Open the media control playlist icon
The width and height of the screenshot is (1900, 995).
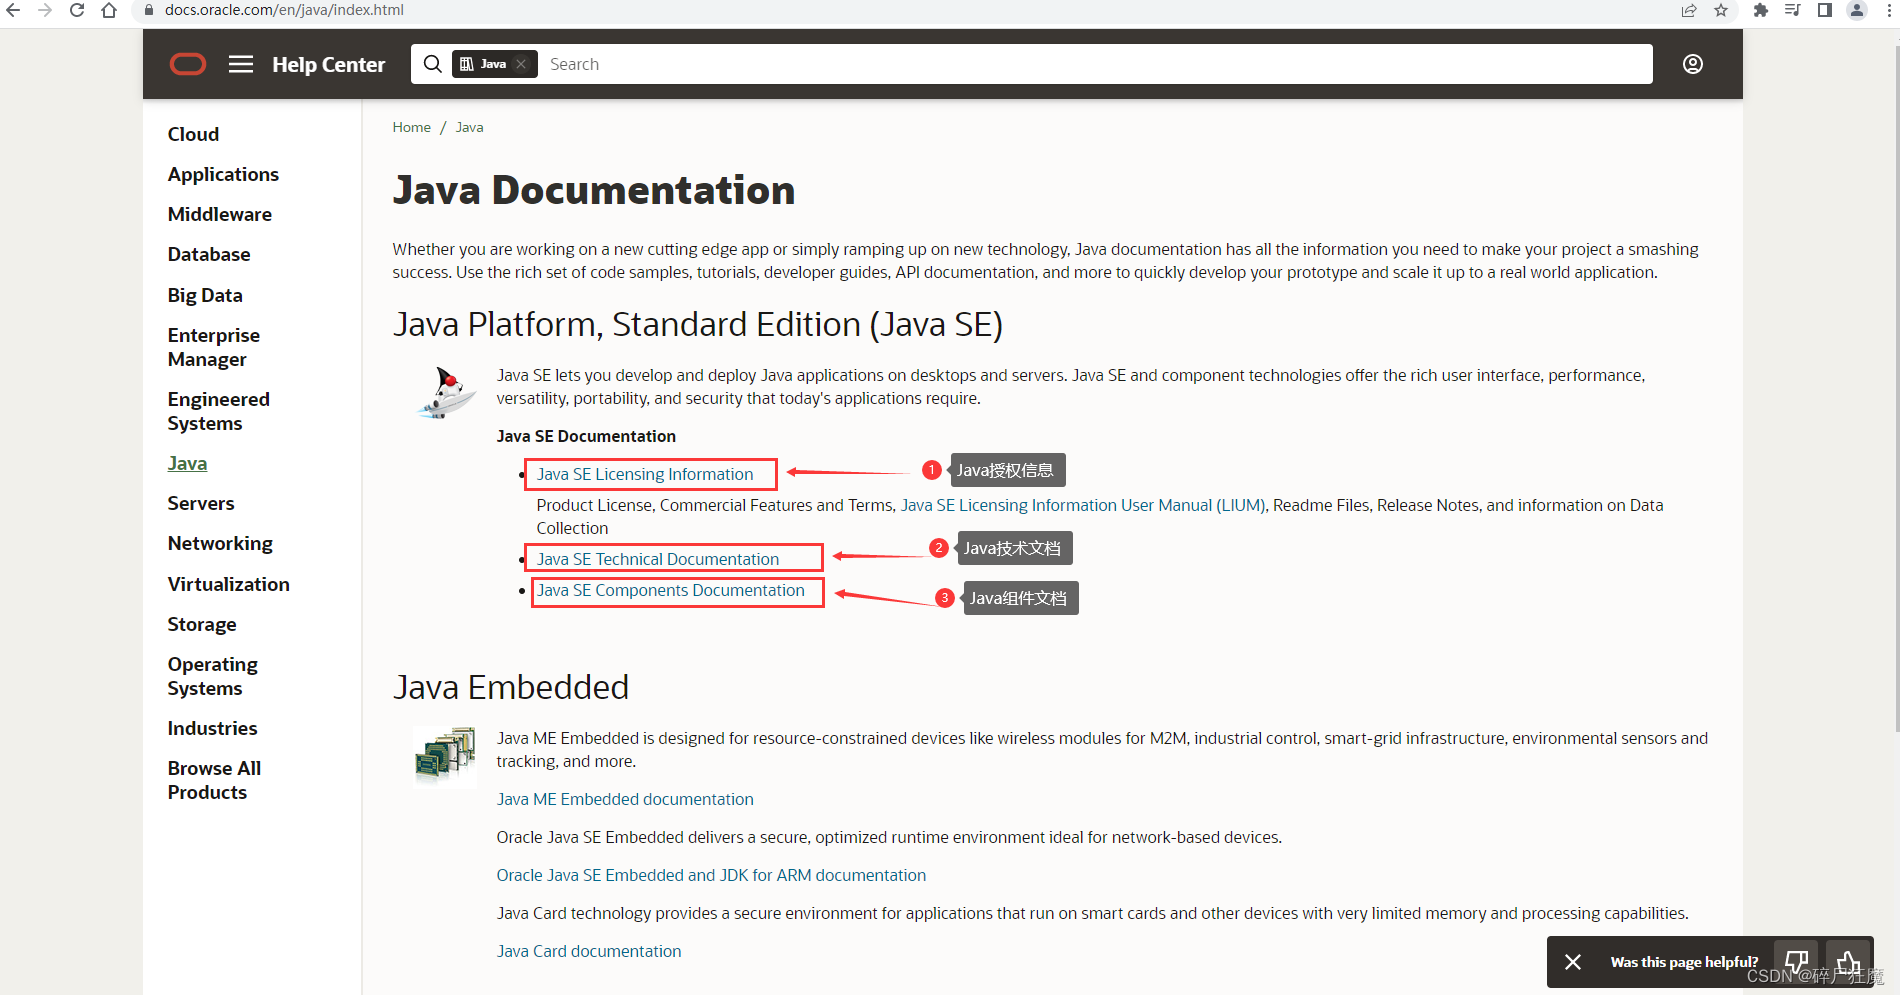coord(1793,10)
